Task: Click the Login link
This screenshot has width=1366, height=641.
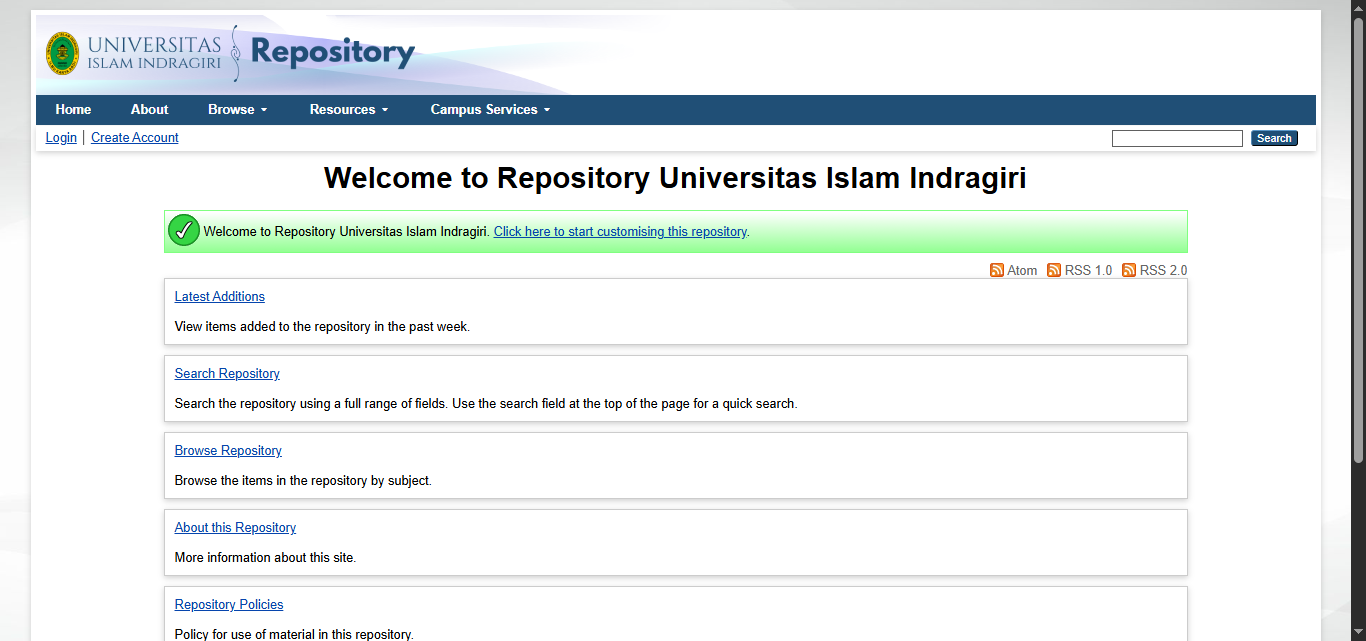Action: [x=60, y=137]
